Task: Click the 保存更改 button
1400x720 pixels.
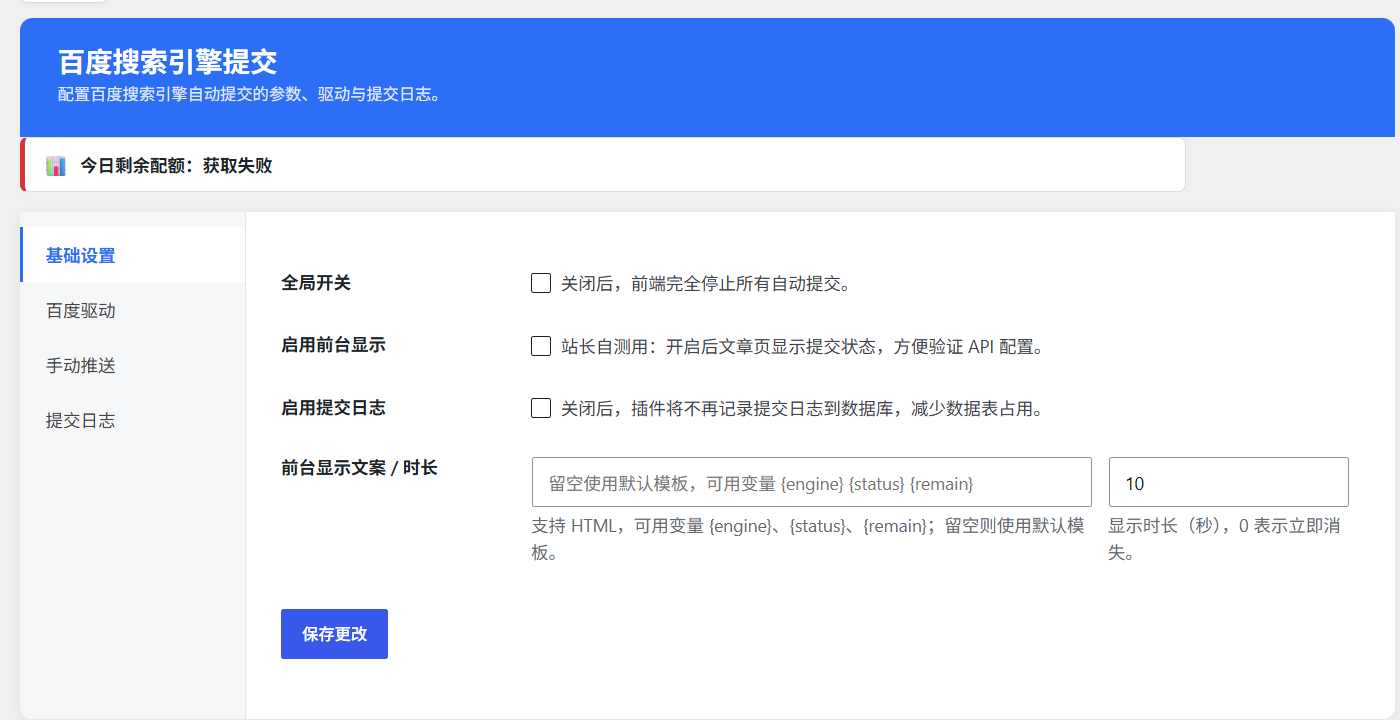Action: click(334, 634)
